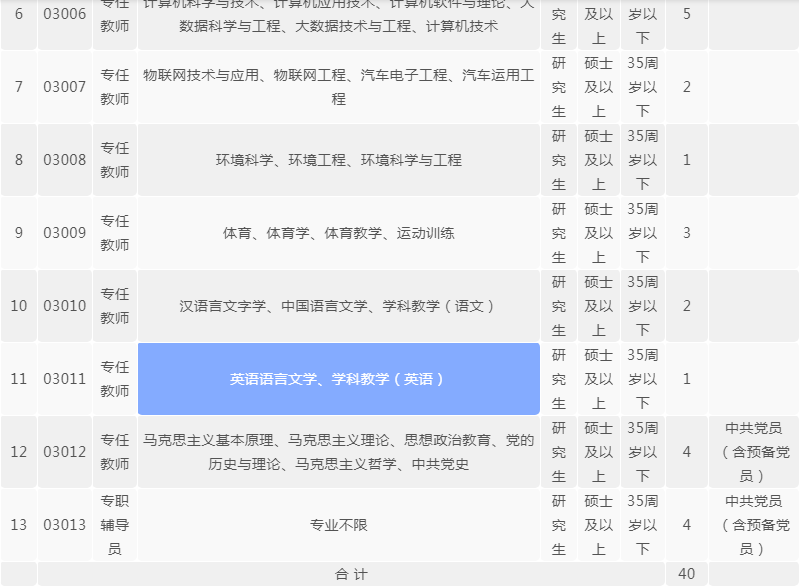Click 专职辅导员 position cell
This screenshot has height=586, width=799.
click(115, 524)
